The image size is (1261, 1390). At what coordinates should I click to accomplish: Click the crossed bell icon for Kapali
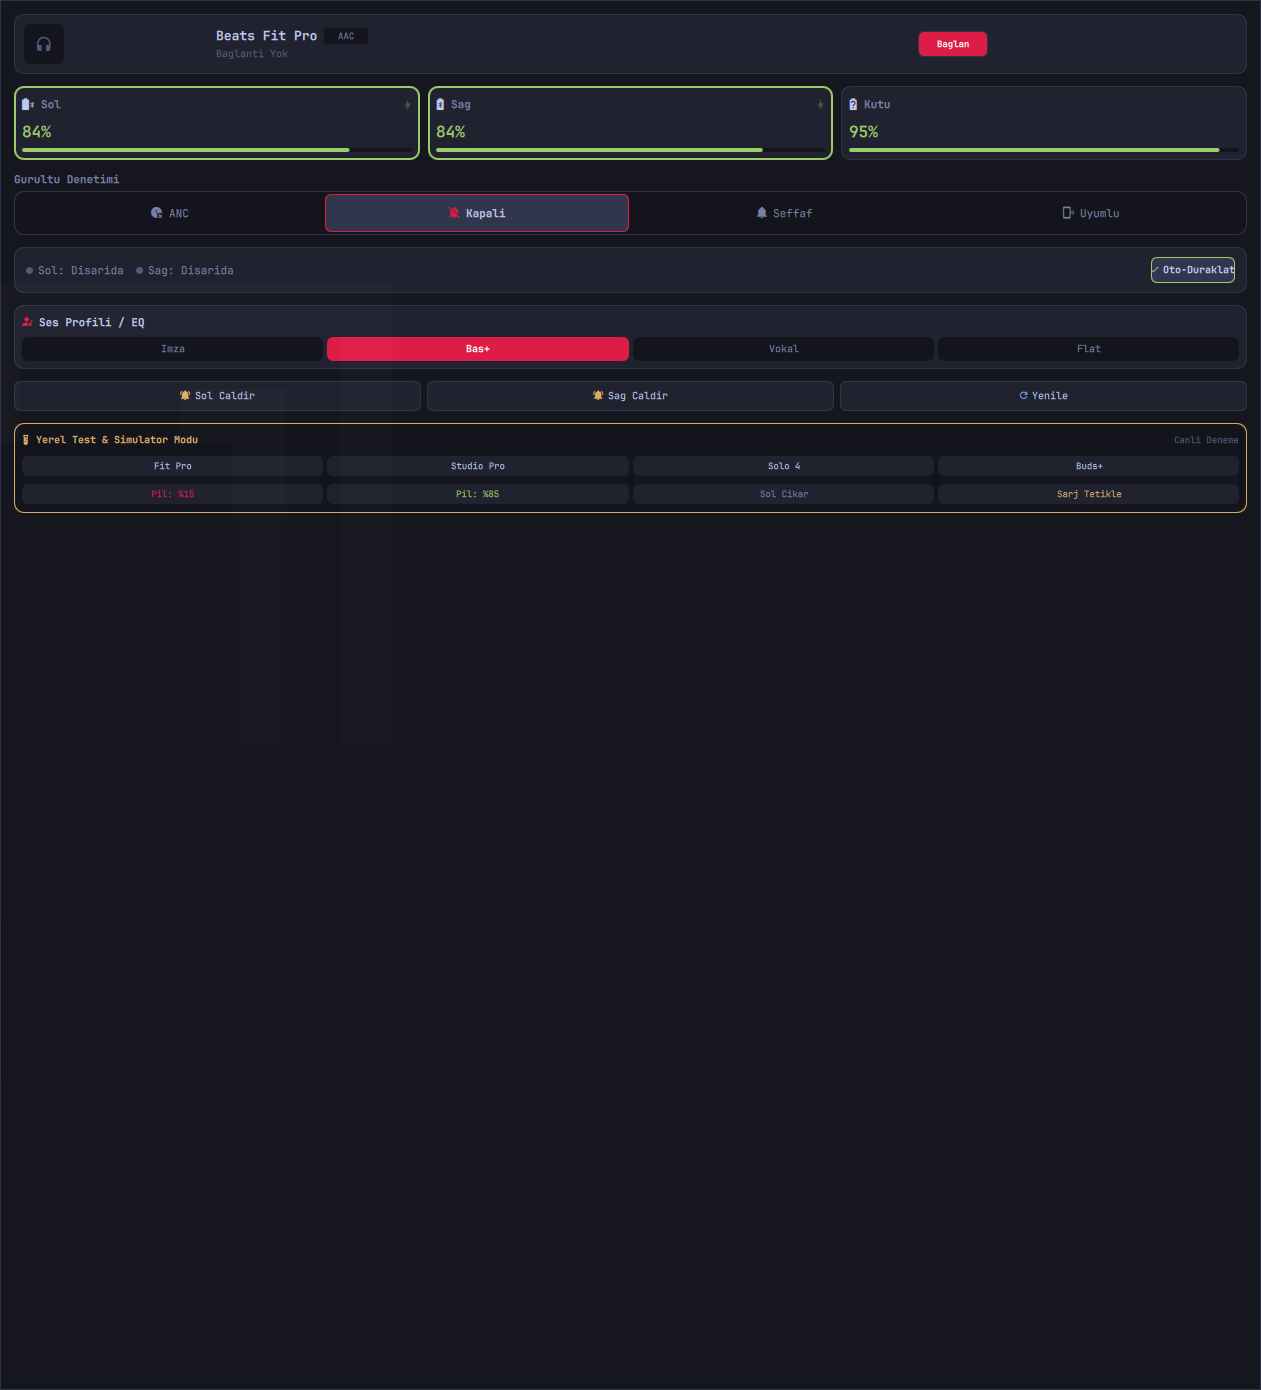pos(454,213)
